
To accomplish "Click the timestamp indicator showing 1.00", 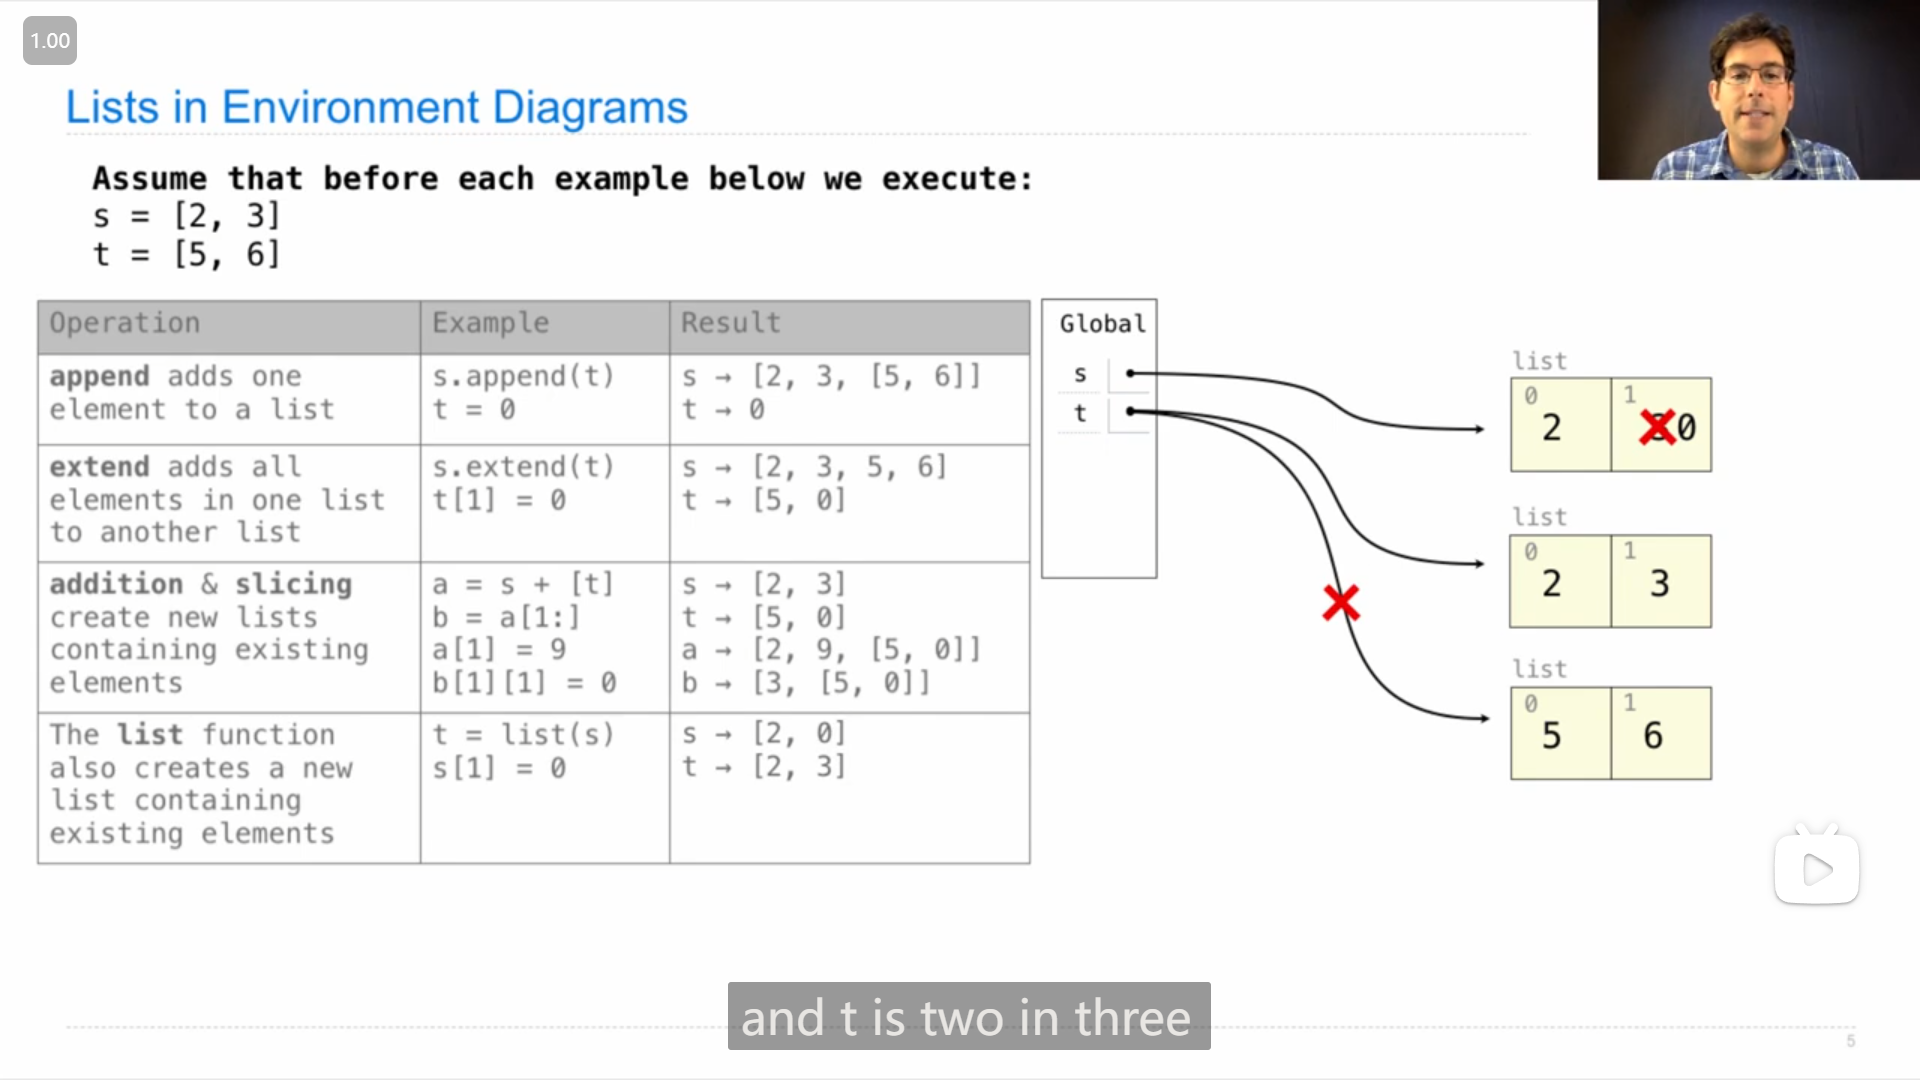I will [49, 40].
